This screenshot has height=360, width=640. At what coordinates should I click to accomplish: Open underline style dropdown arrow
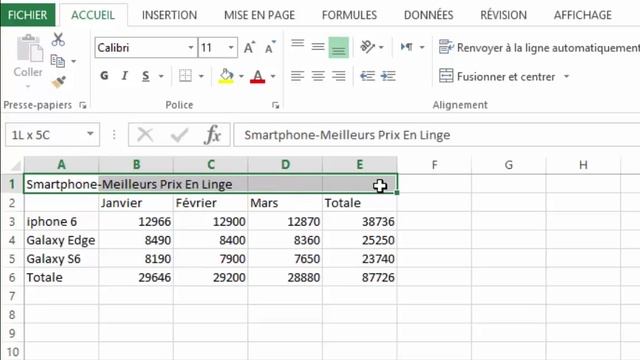pyautogui.click(x=161, y=76)
